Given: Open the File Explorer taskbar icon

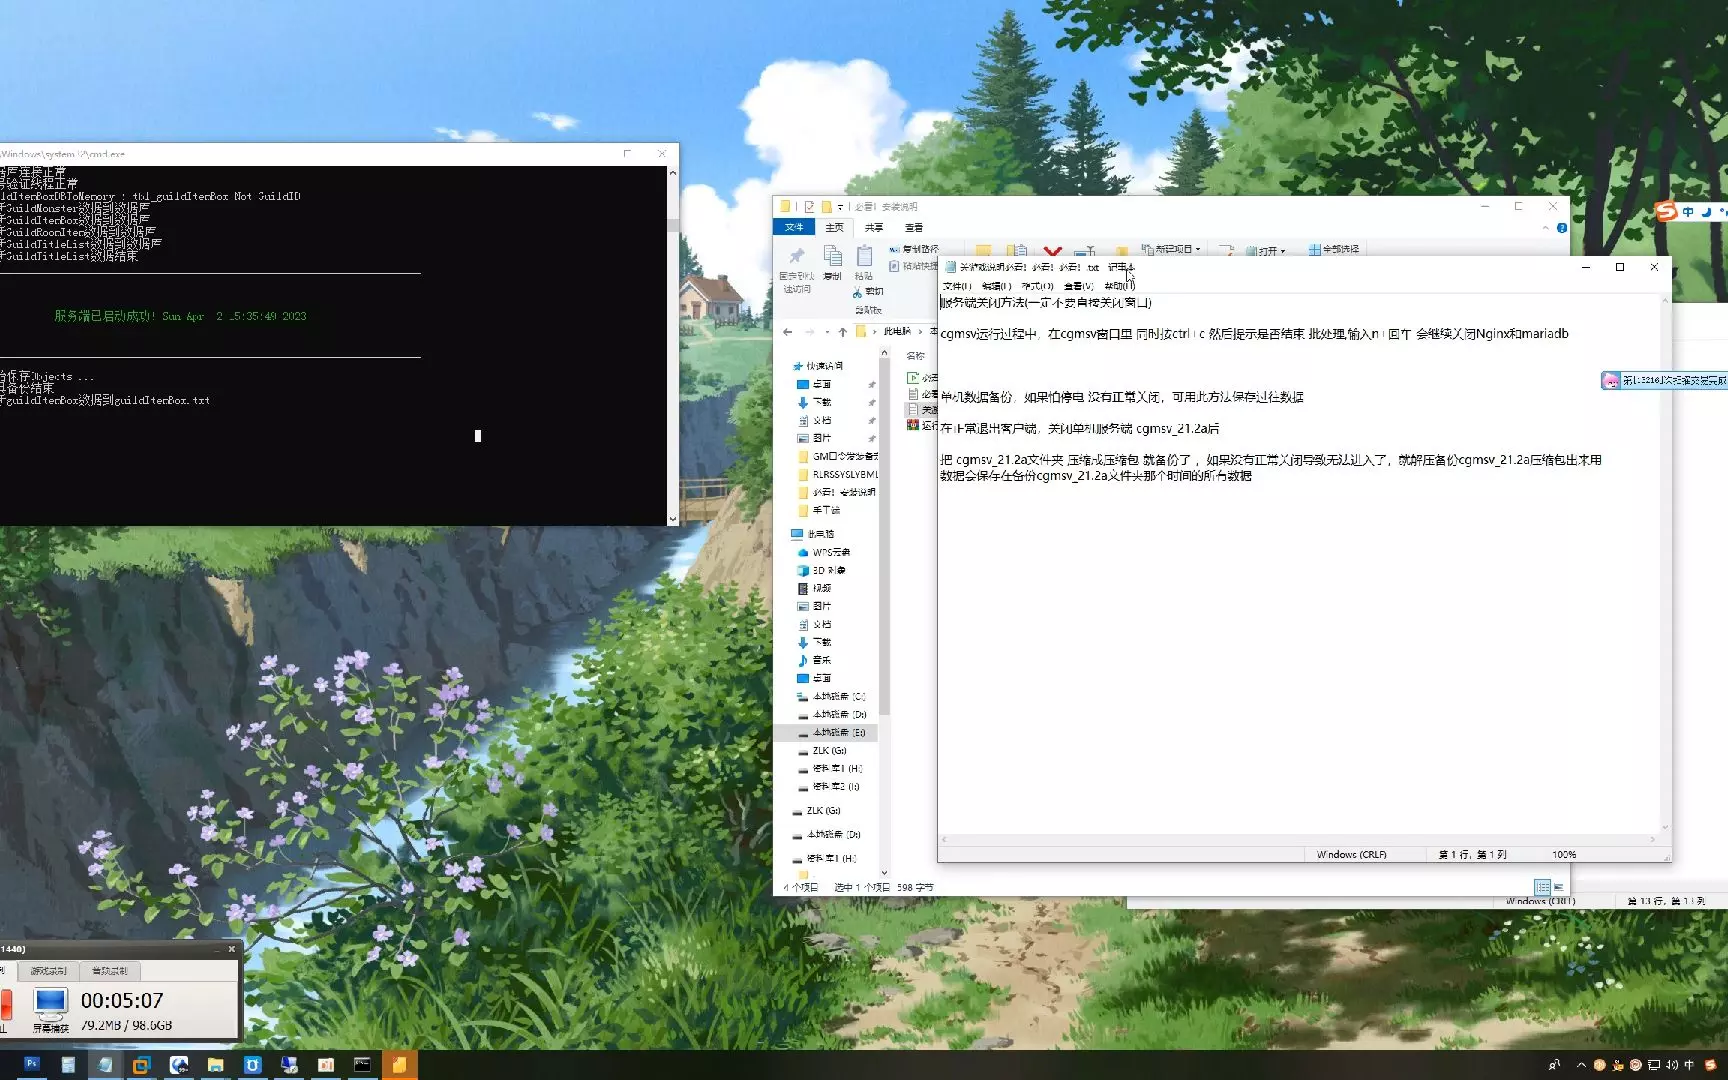Looking at the screenshot, I should [215, 1065].
